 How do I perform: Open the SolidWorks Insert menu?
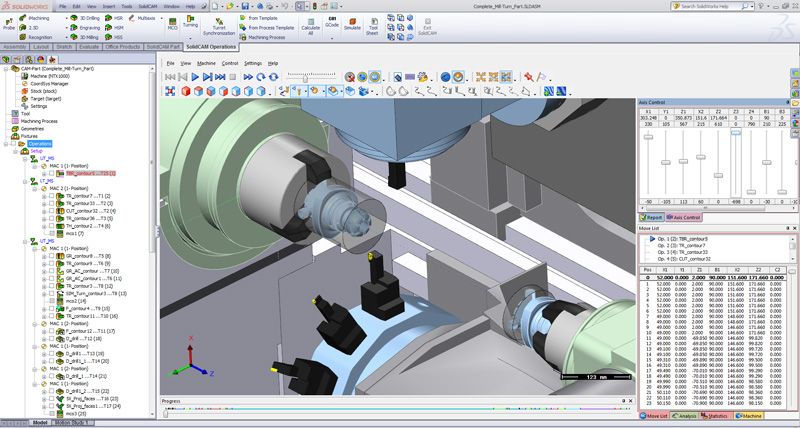point(109,6)
